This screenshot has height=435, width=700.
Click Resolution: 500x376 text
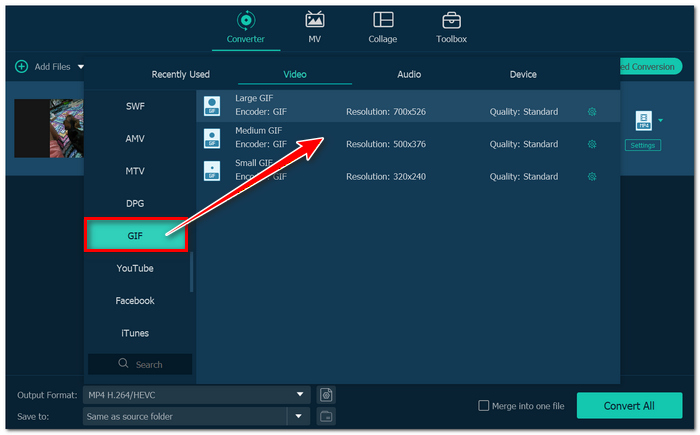tap(386, 144)
